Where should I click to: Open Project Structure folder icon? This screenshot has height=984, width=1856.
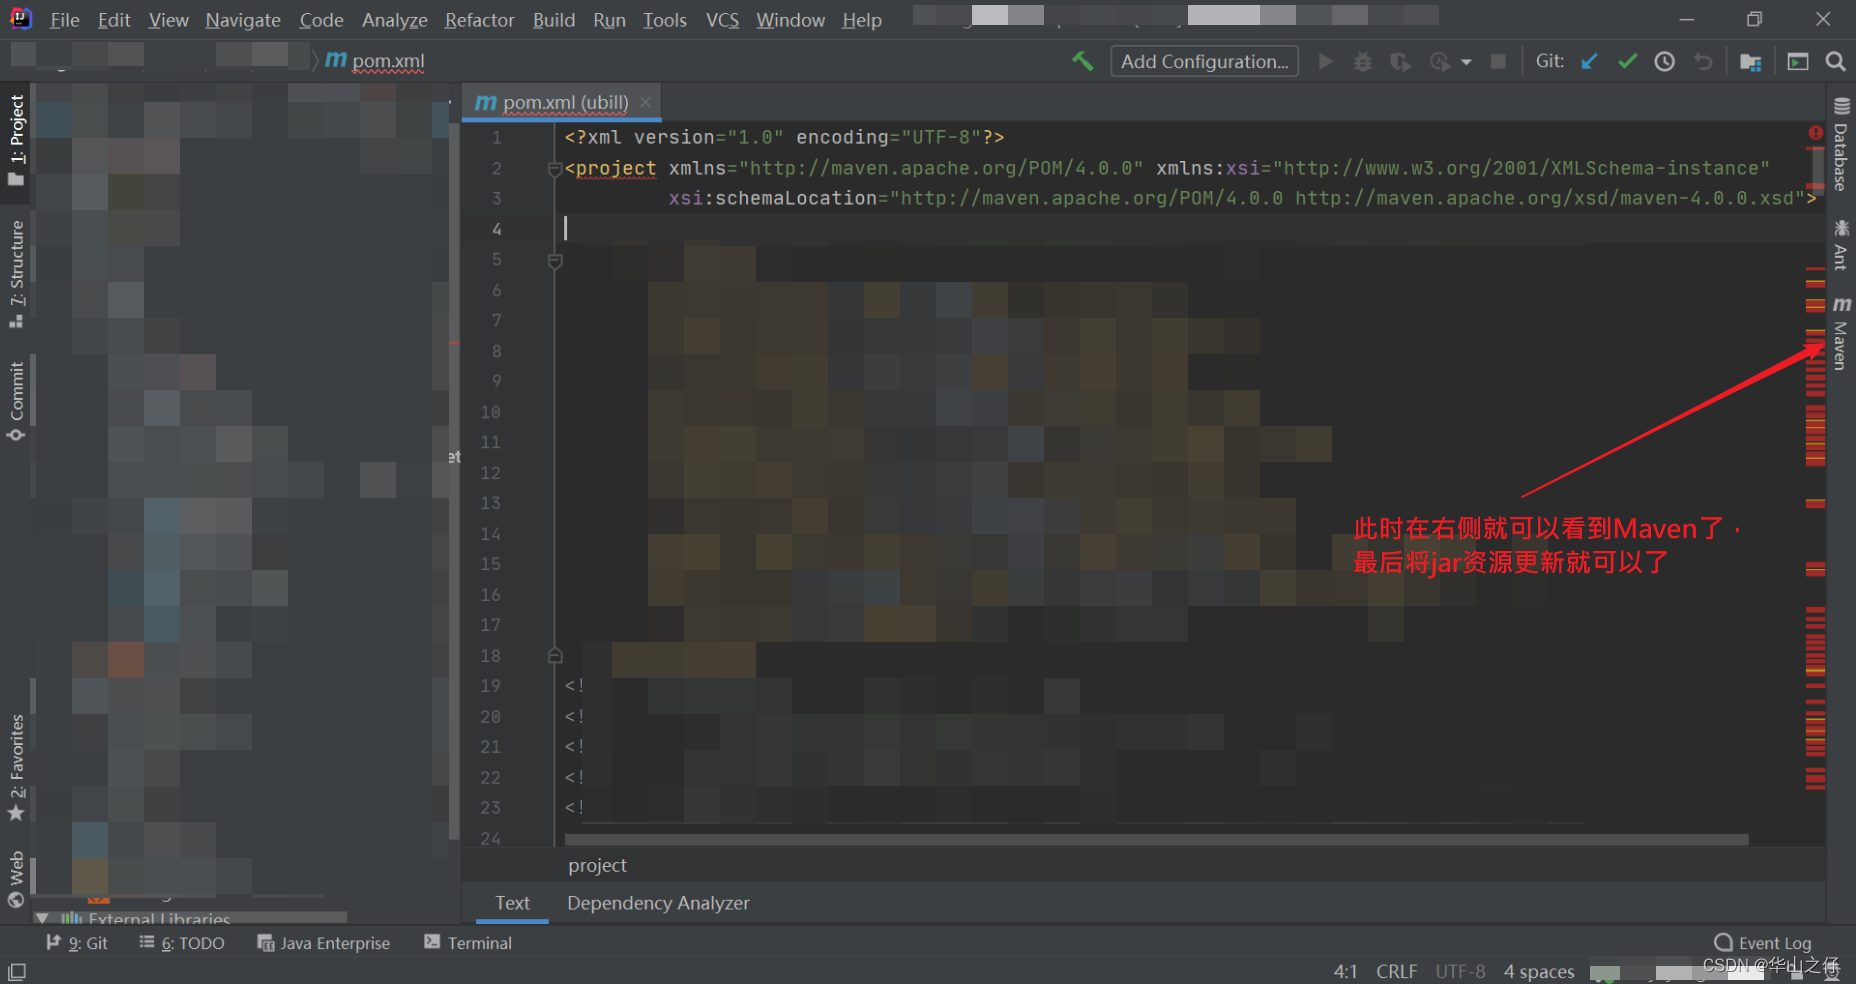tap(1750, 62)
